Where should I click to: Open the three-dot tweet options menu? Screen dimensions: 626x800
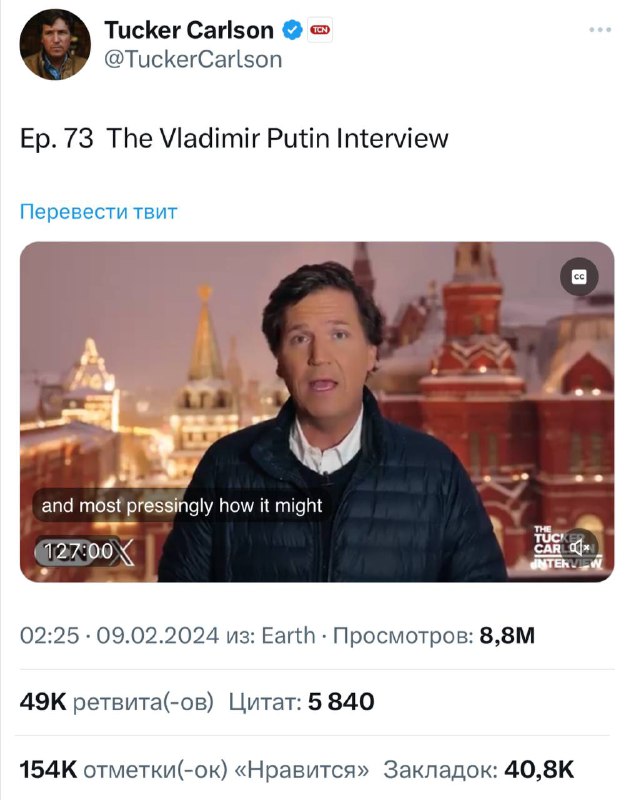pyautogui.click(x=599, y=30)
